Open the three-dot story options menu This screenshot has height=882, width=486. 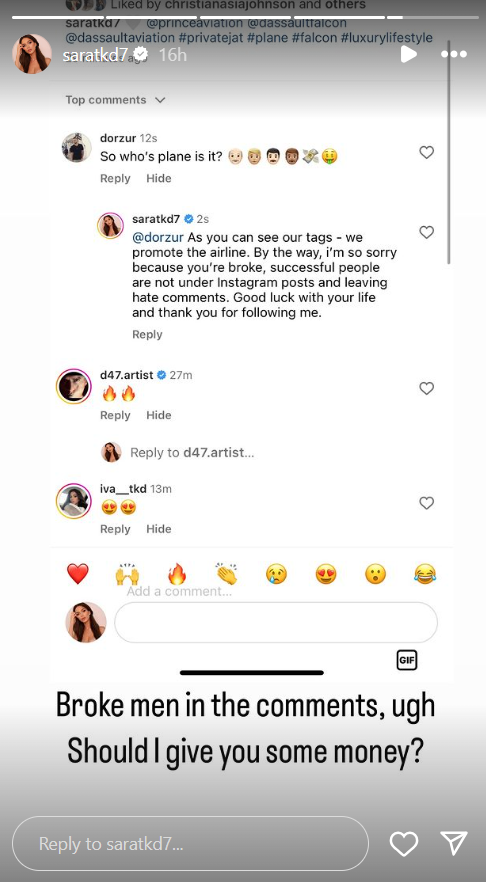coord(453,55)
